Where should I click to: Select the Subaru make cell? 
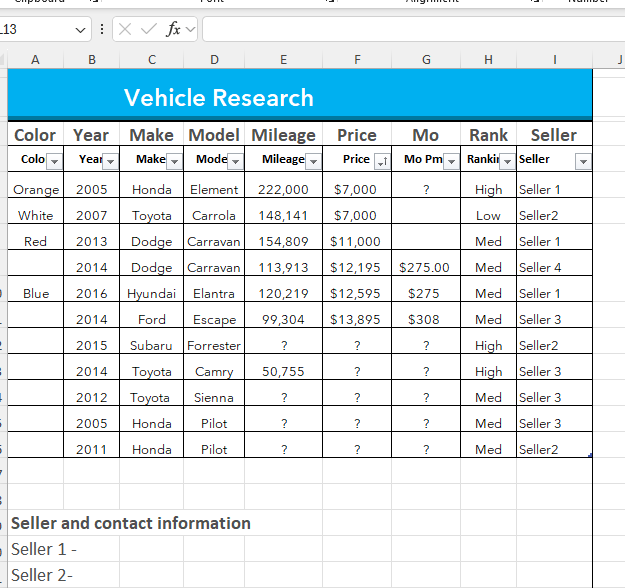[151, 341]
